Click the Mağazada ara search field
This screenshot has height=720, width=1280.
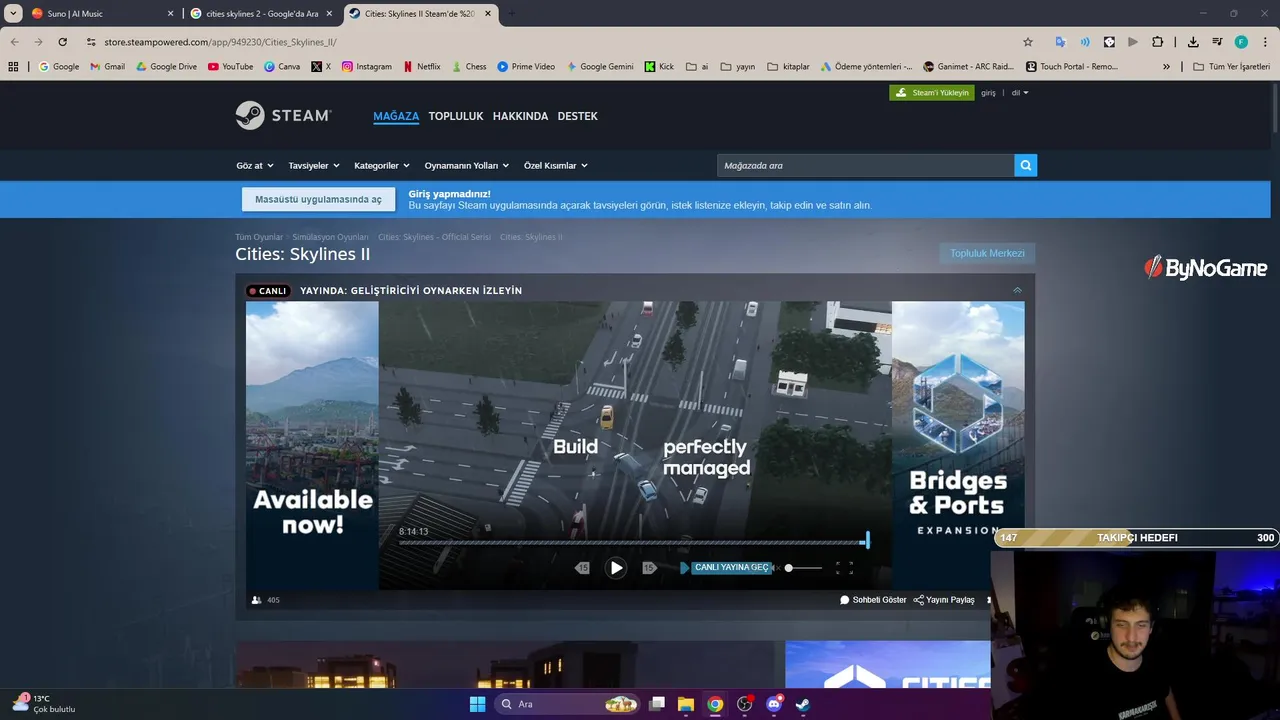[x=865, y=165]
